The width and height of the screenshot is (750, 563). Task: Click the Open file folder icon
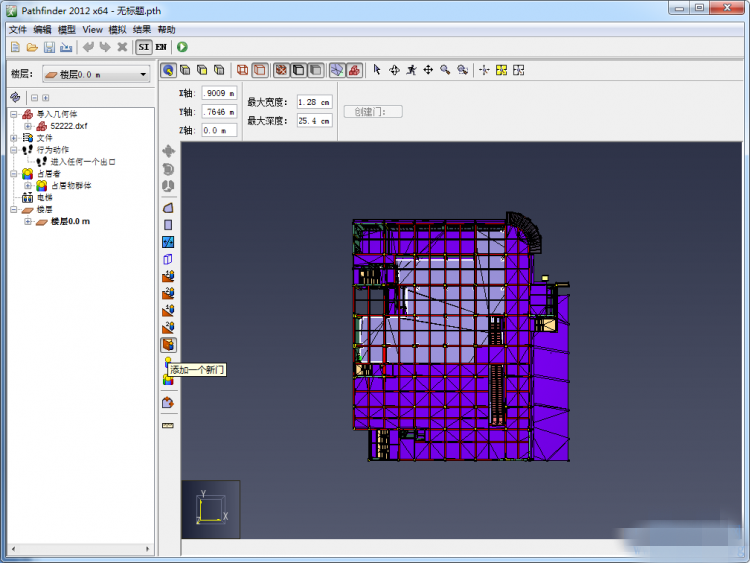tap(32, 47)
